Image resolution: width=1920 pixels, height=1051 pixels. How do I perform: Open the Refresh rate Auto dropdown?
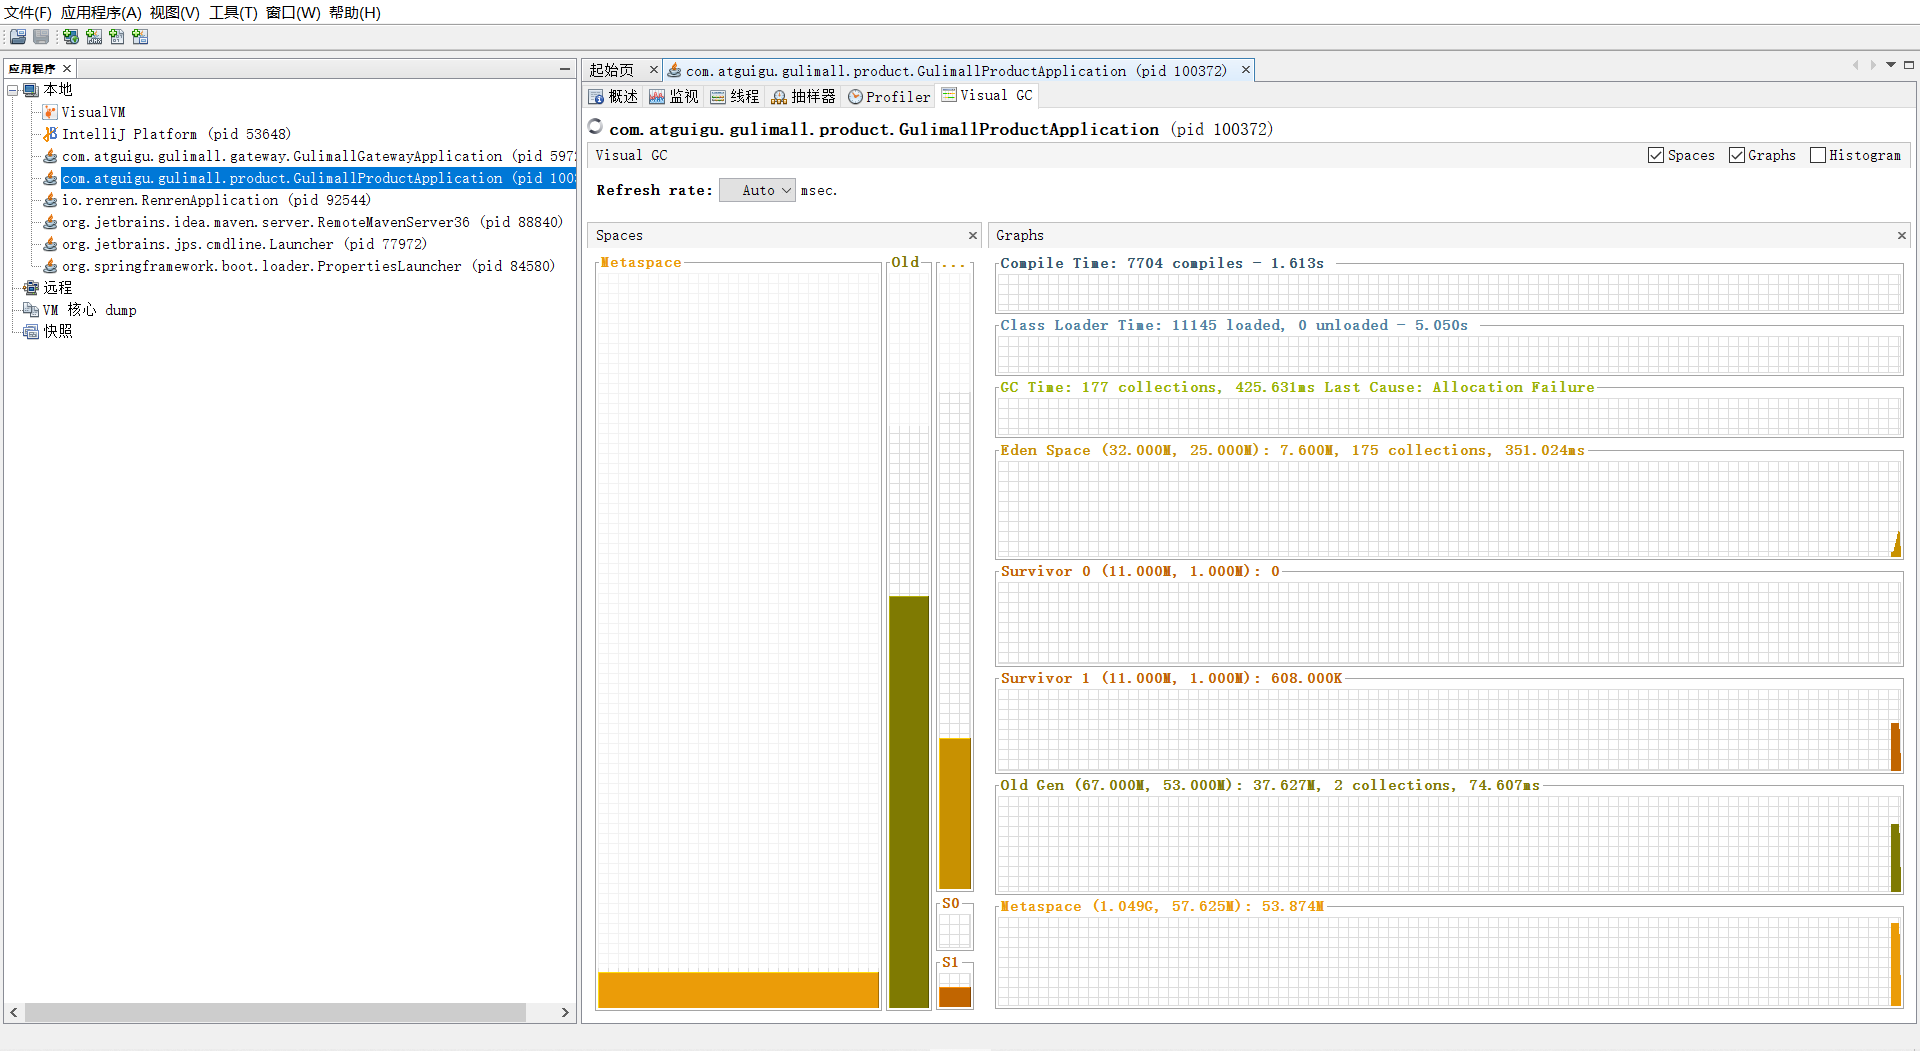pyautogui.click(x=758, y=190)
